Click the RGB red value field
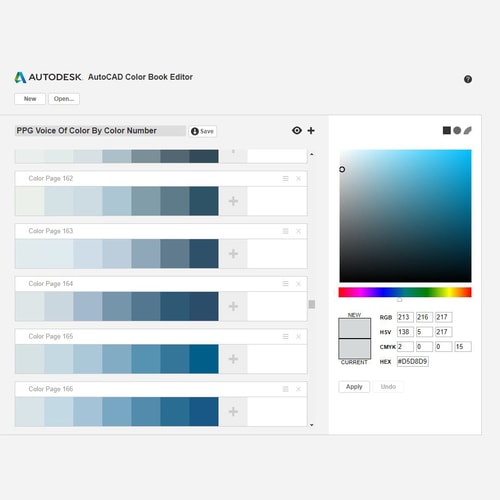 405,317
